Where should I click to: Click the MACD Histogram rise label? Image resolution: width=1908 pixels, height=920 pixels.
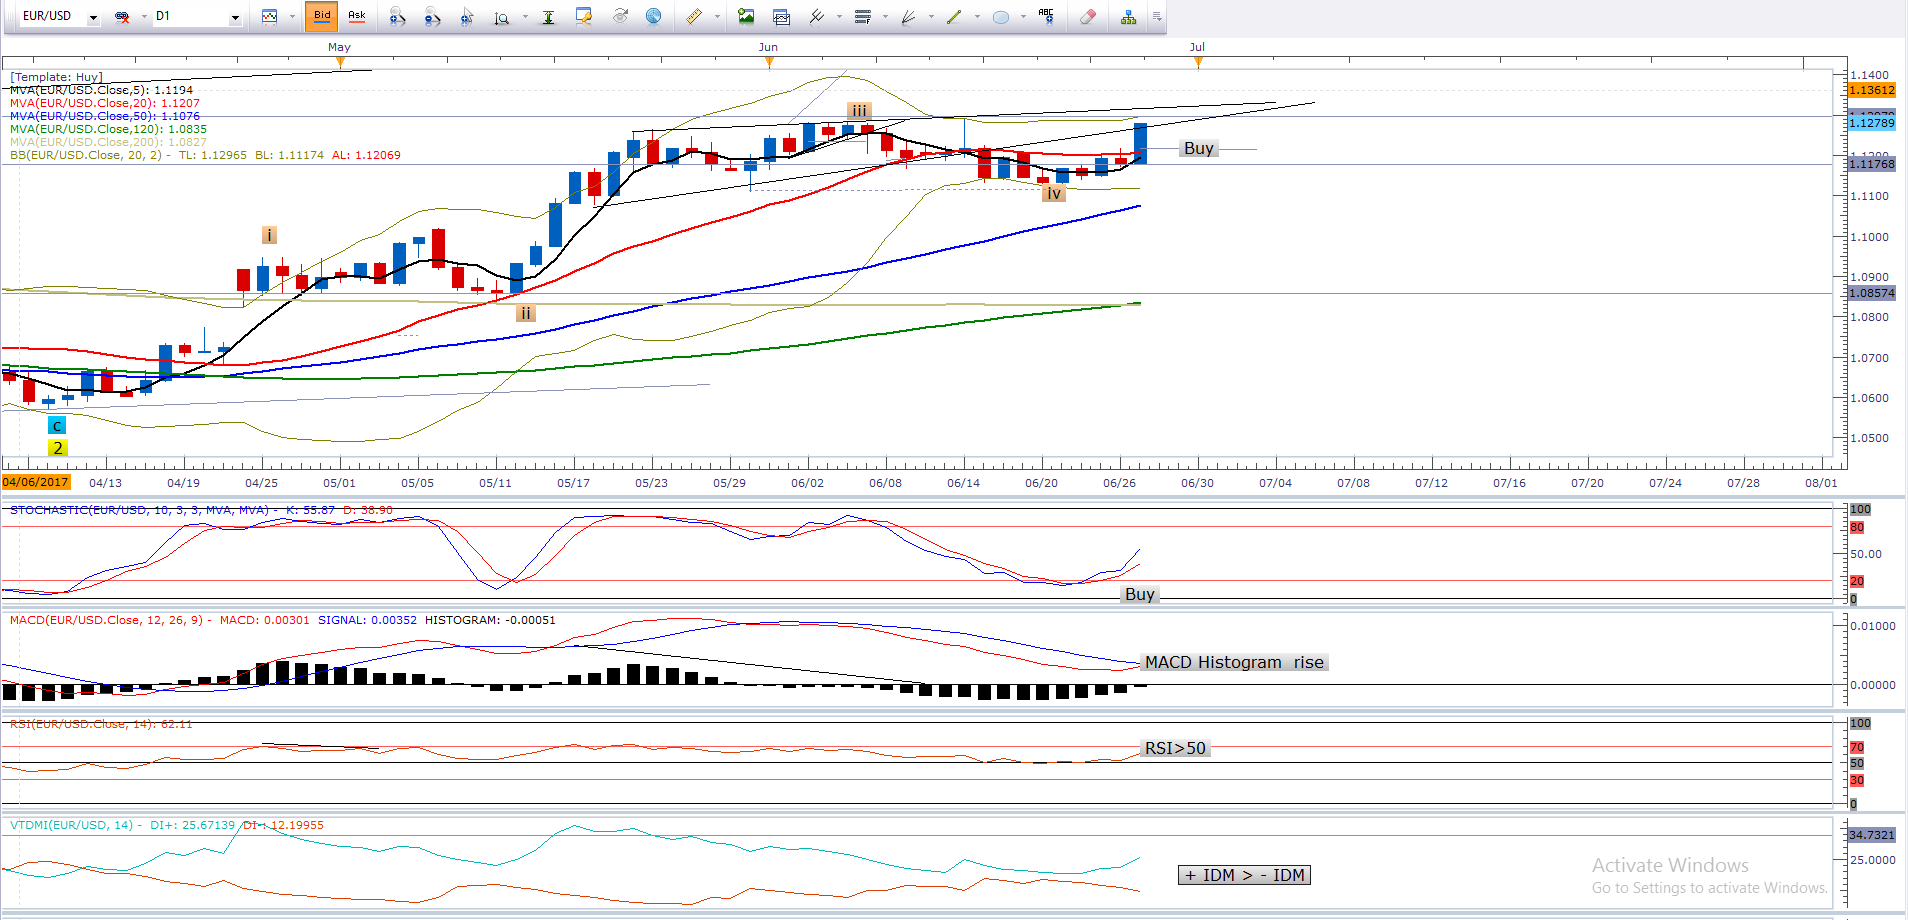click(x=1233, y=662)
